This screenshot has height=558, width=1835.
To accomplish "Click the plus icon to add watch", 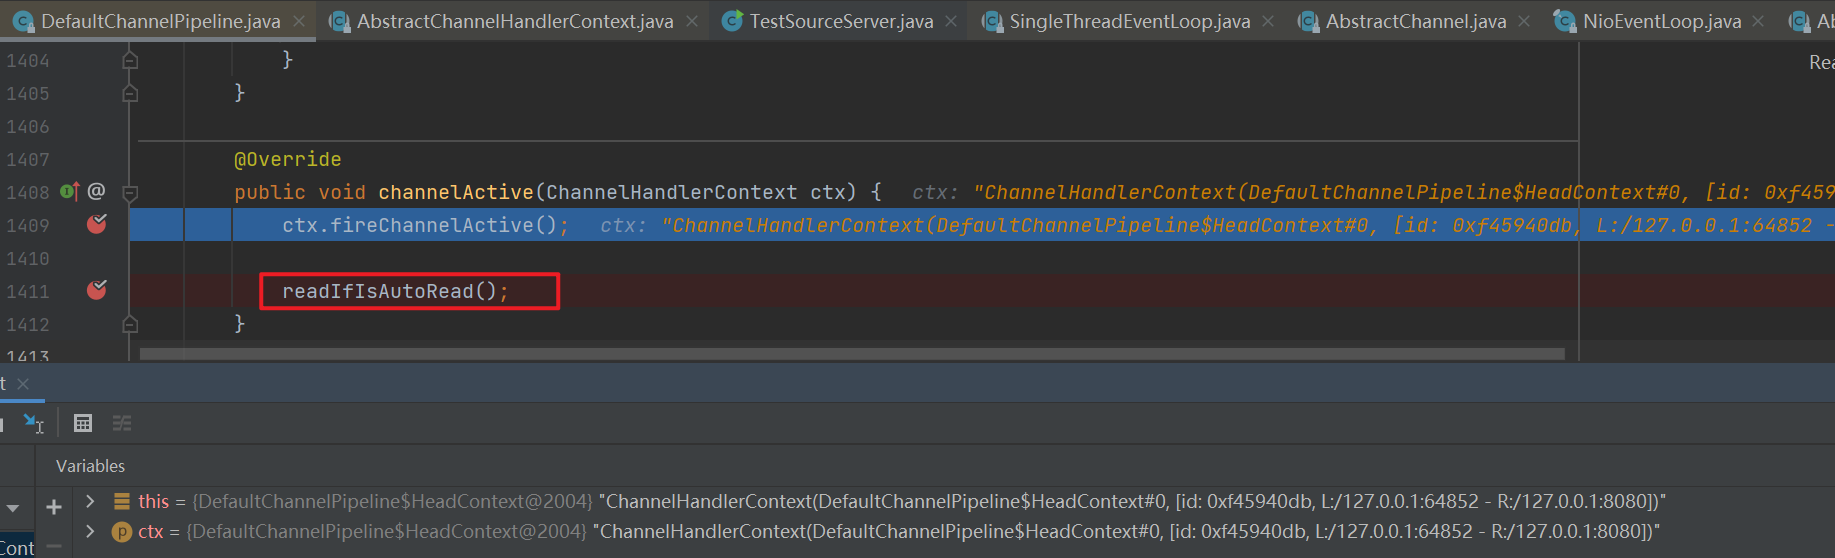I will point(54,508).
